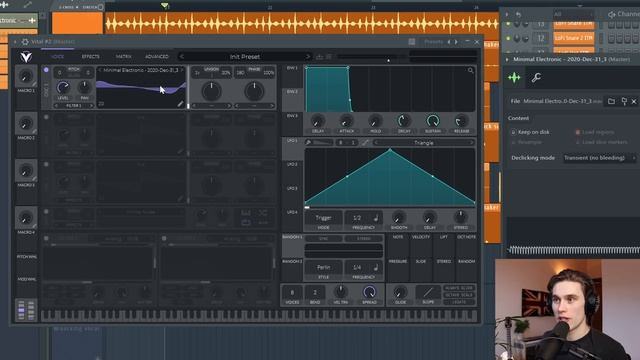Screen dimensions: 640x360
Task: Open the All channel filter dropdown in Channel rack
Action: tap(572, 14)
